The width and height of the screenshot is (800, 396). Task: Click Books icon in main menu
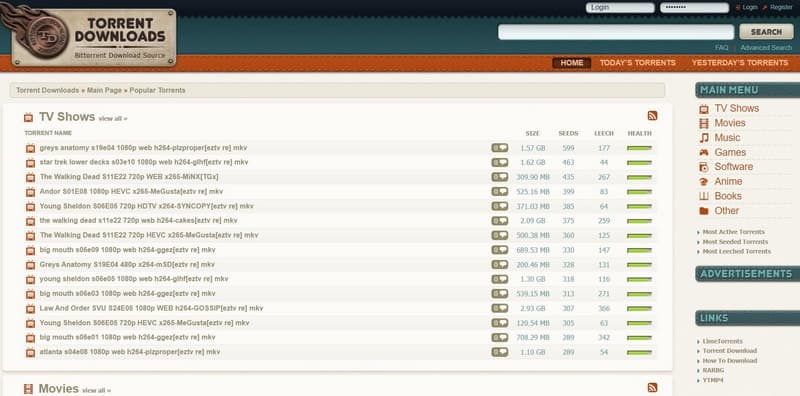[x=704, y=196]
